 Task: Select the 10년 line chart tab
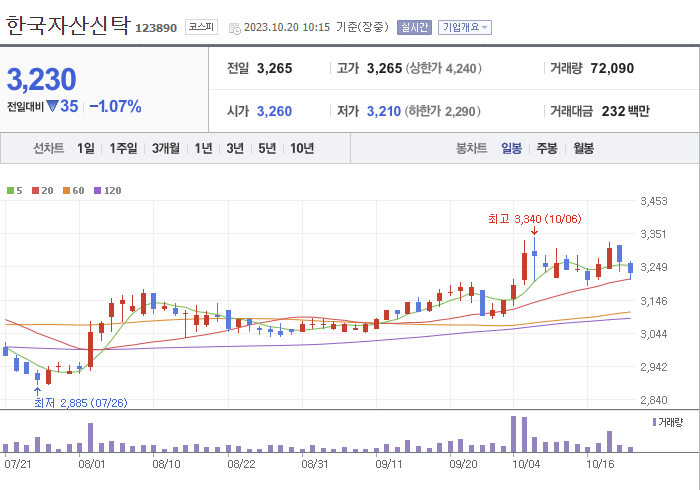point(302,148)
